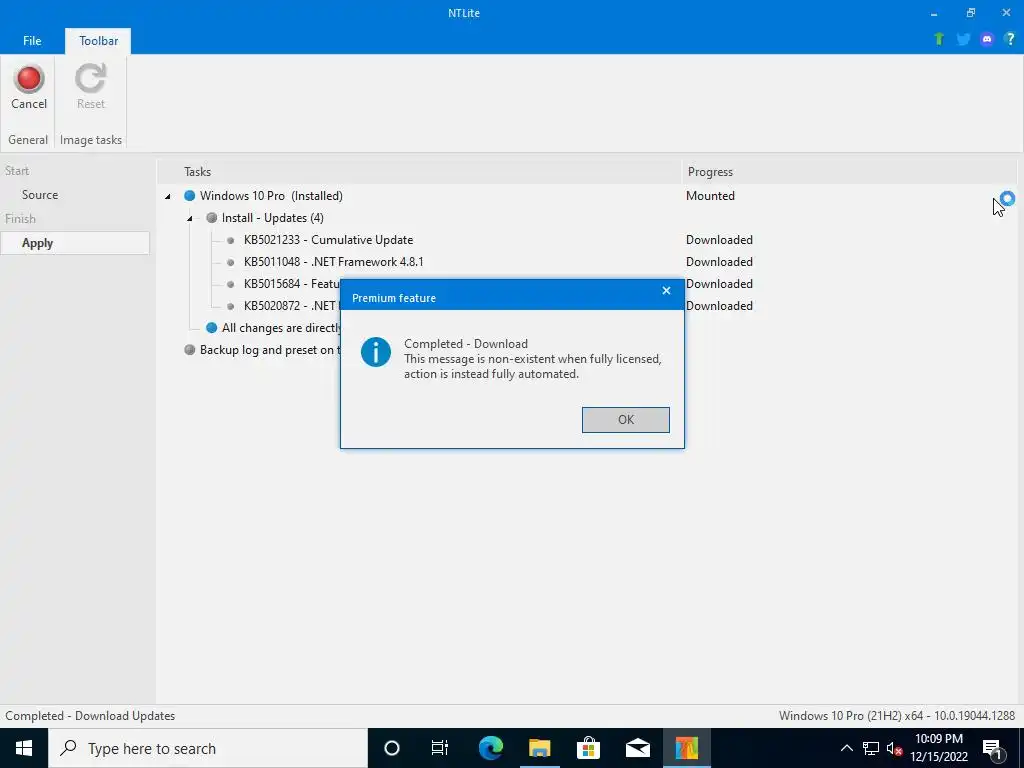Screen dimensions: 1024x768
Task: Click the NTLite taskbar icon
Action: tap(686, 748)
